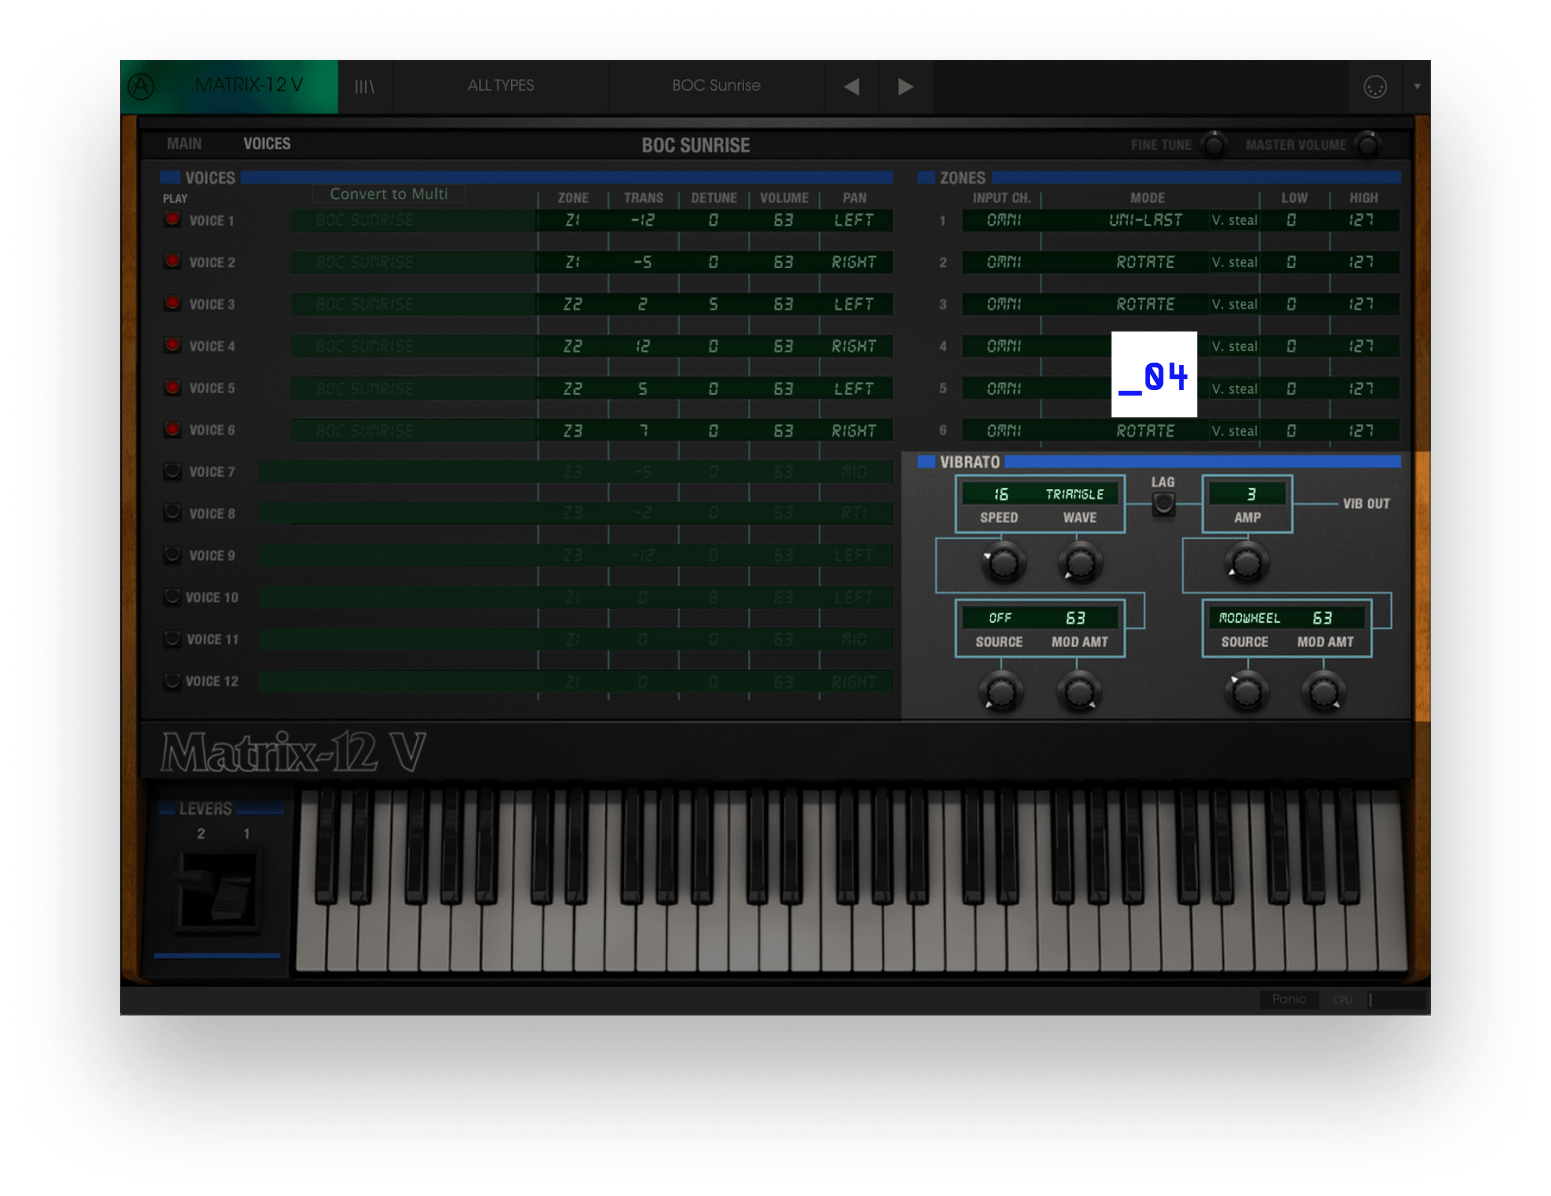
Task: Adjust the FINE TUNE knob
Action: click(x=1215, y=145)
